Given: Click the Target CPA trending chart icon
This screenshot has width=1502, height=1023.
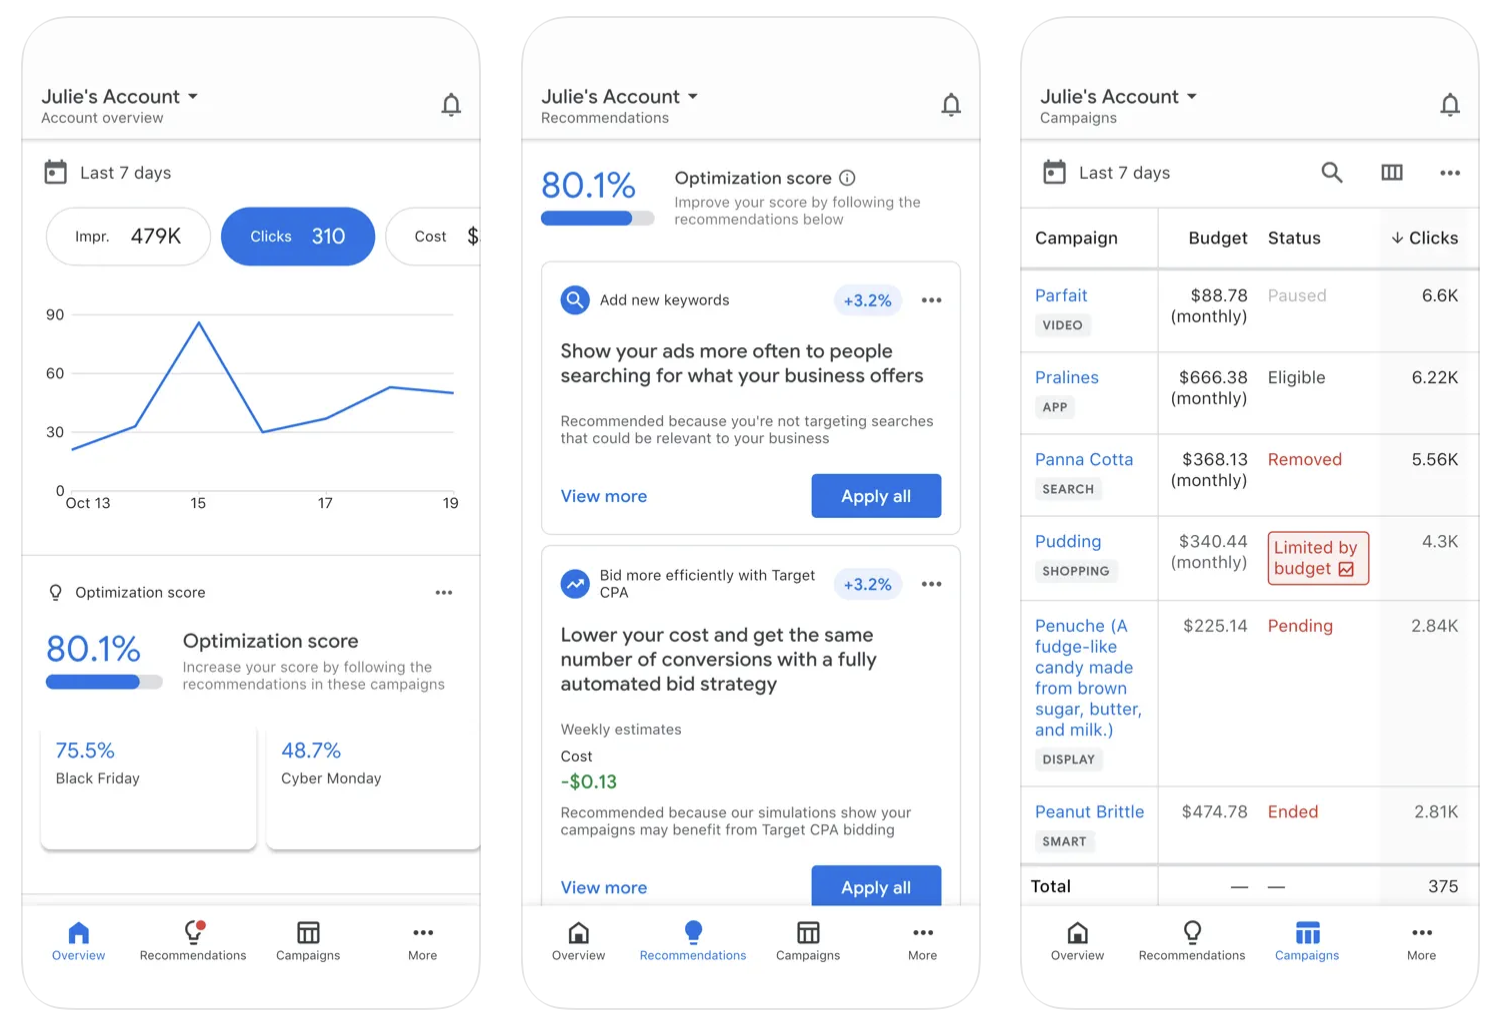Looking at the screenshot, I should tap(575, 583).
